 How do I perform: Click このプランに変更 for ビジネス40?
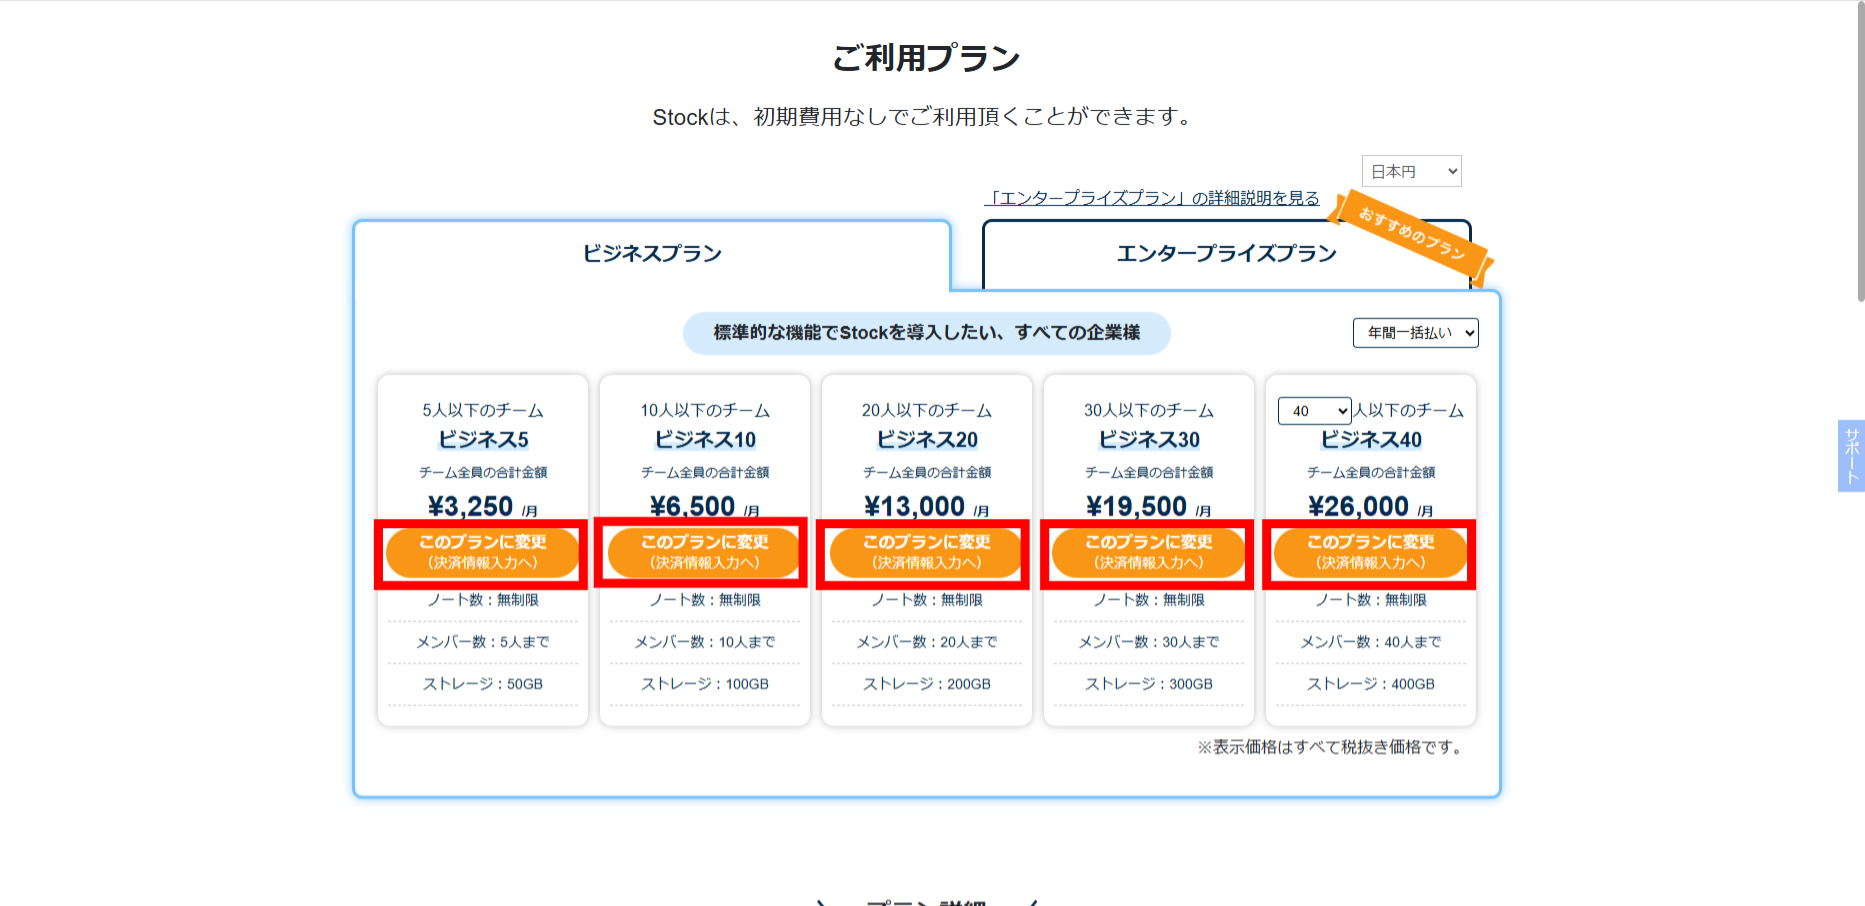click(x=1370, y=552)
